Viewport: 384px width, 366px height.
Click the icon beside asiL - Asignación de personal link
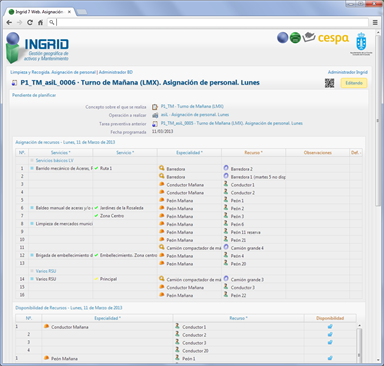tap(155, 115)
